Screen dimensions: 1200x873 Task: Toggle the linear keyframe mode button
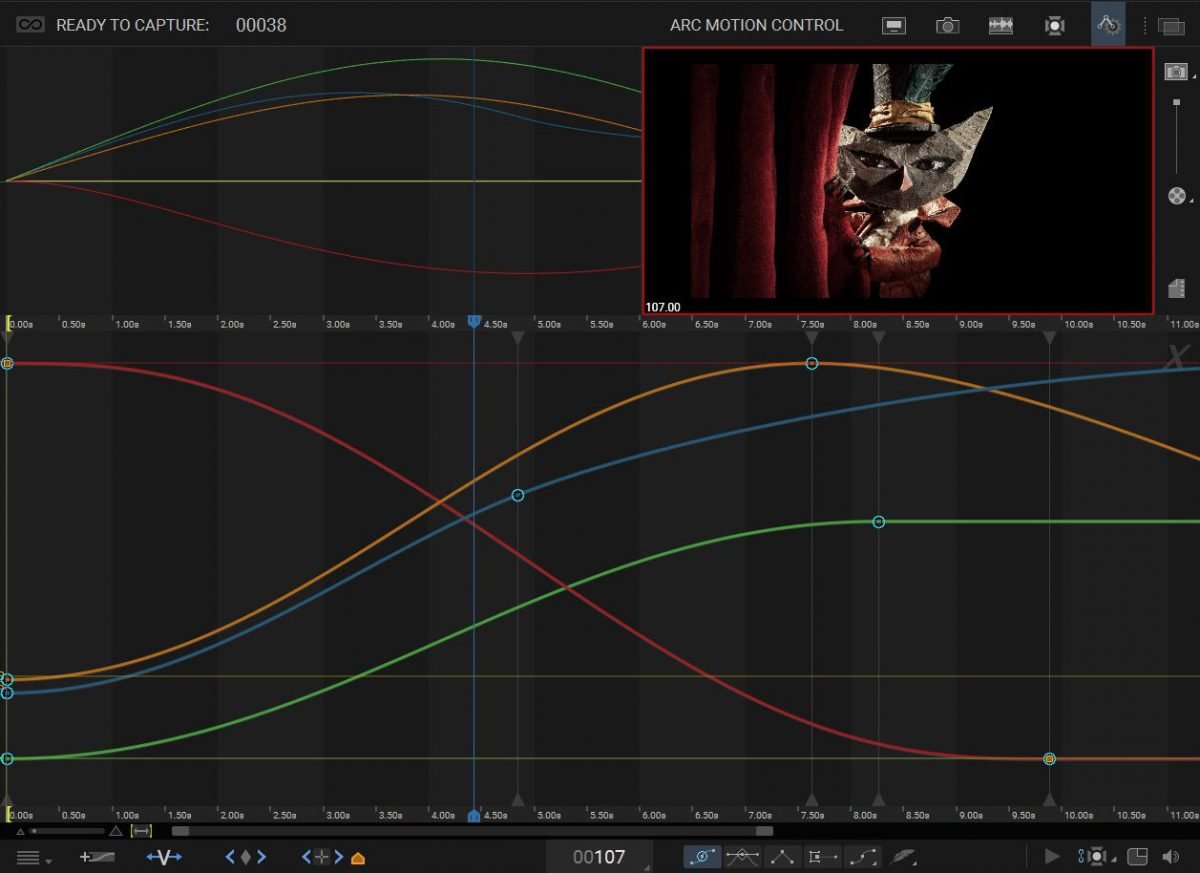pos(782,857)
